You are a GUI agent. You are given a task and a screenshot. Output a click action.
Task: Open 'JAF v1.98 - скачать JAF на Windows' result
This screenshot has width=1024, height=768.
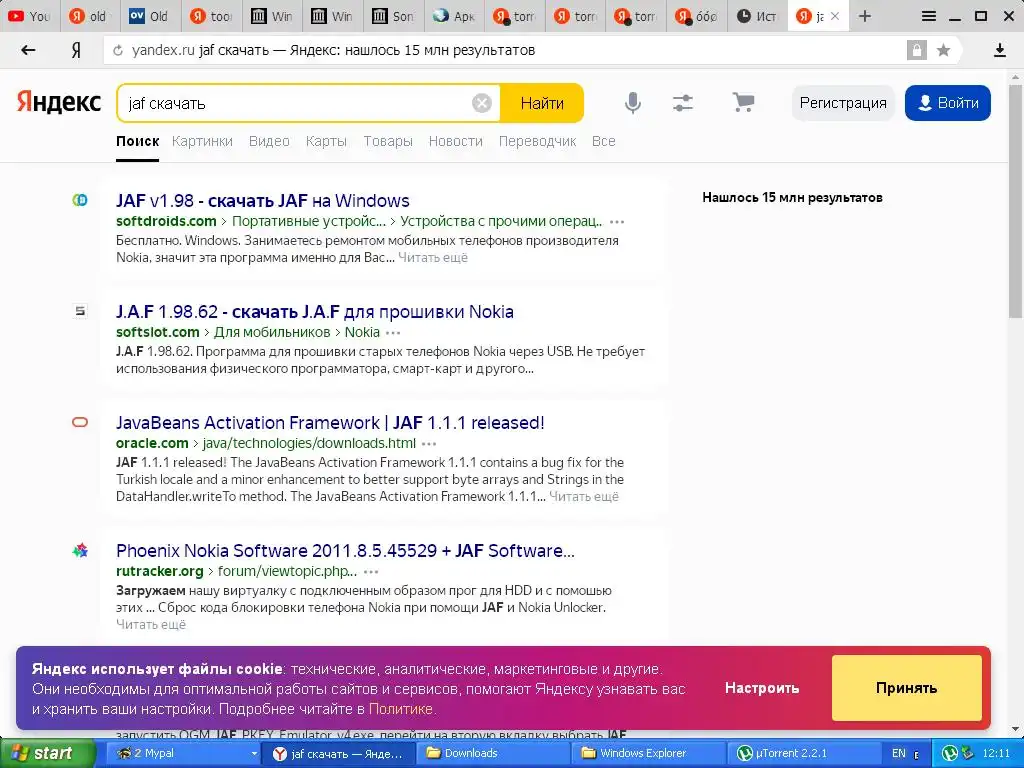coord(263,200)
